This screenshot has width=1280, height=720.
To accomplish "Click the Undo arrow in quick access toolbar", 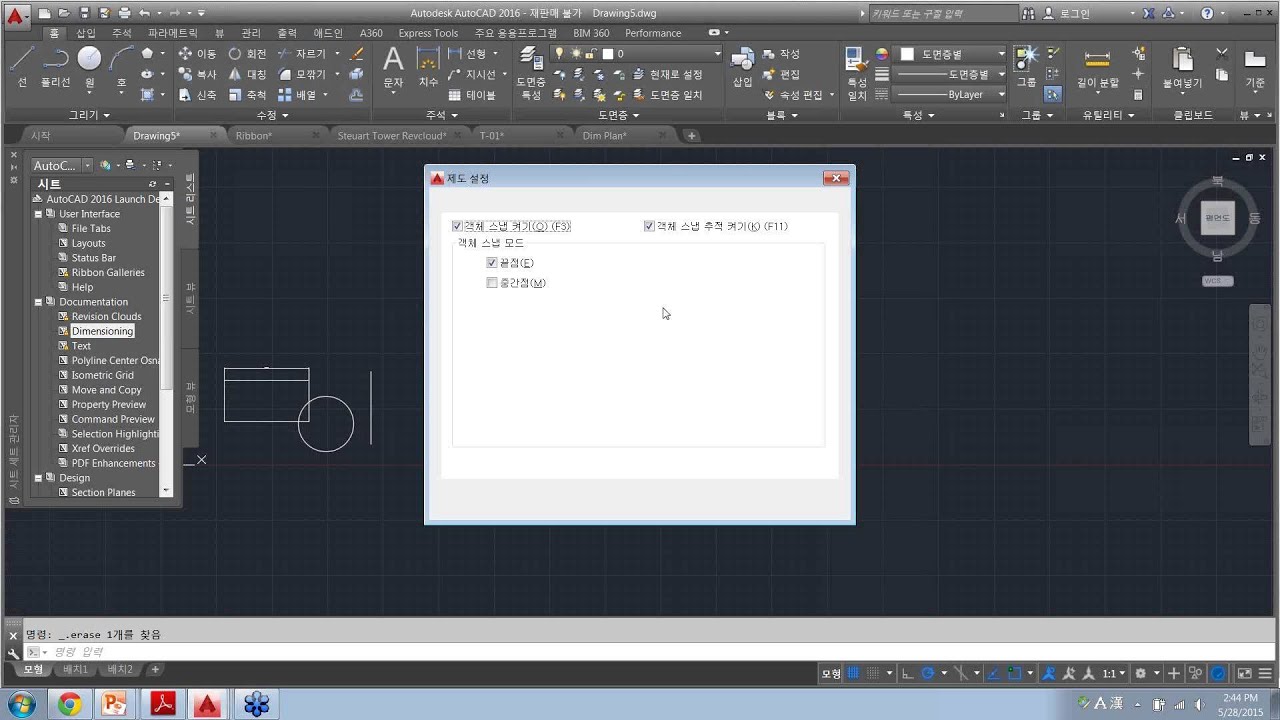I will click(x=144, y=13).
